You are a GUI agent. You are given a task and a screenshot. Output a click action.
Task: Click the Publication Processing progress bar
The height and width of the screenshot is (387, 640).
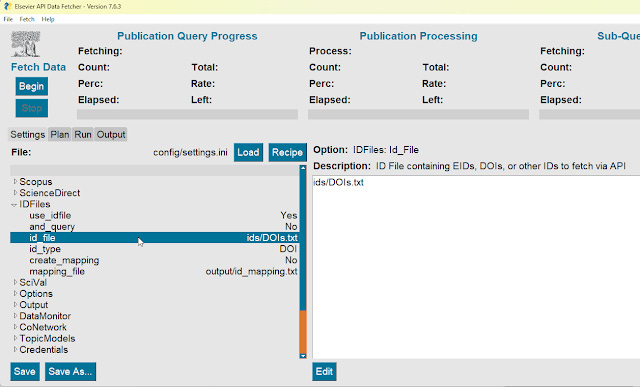coord(418,114)
